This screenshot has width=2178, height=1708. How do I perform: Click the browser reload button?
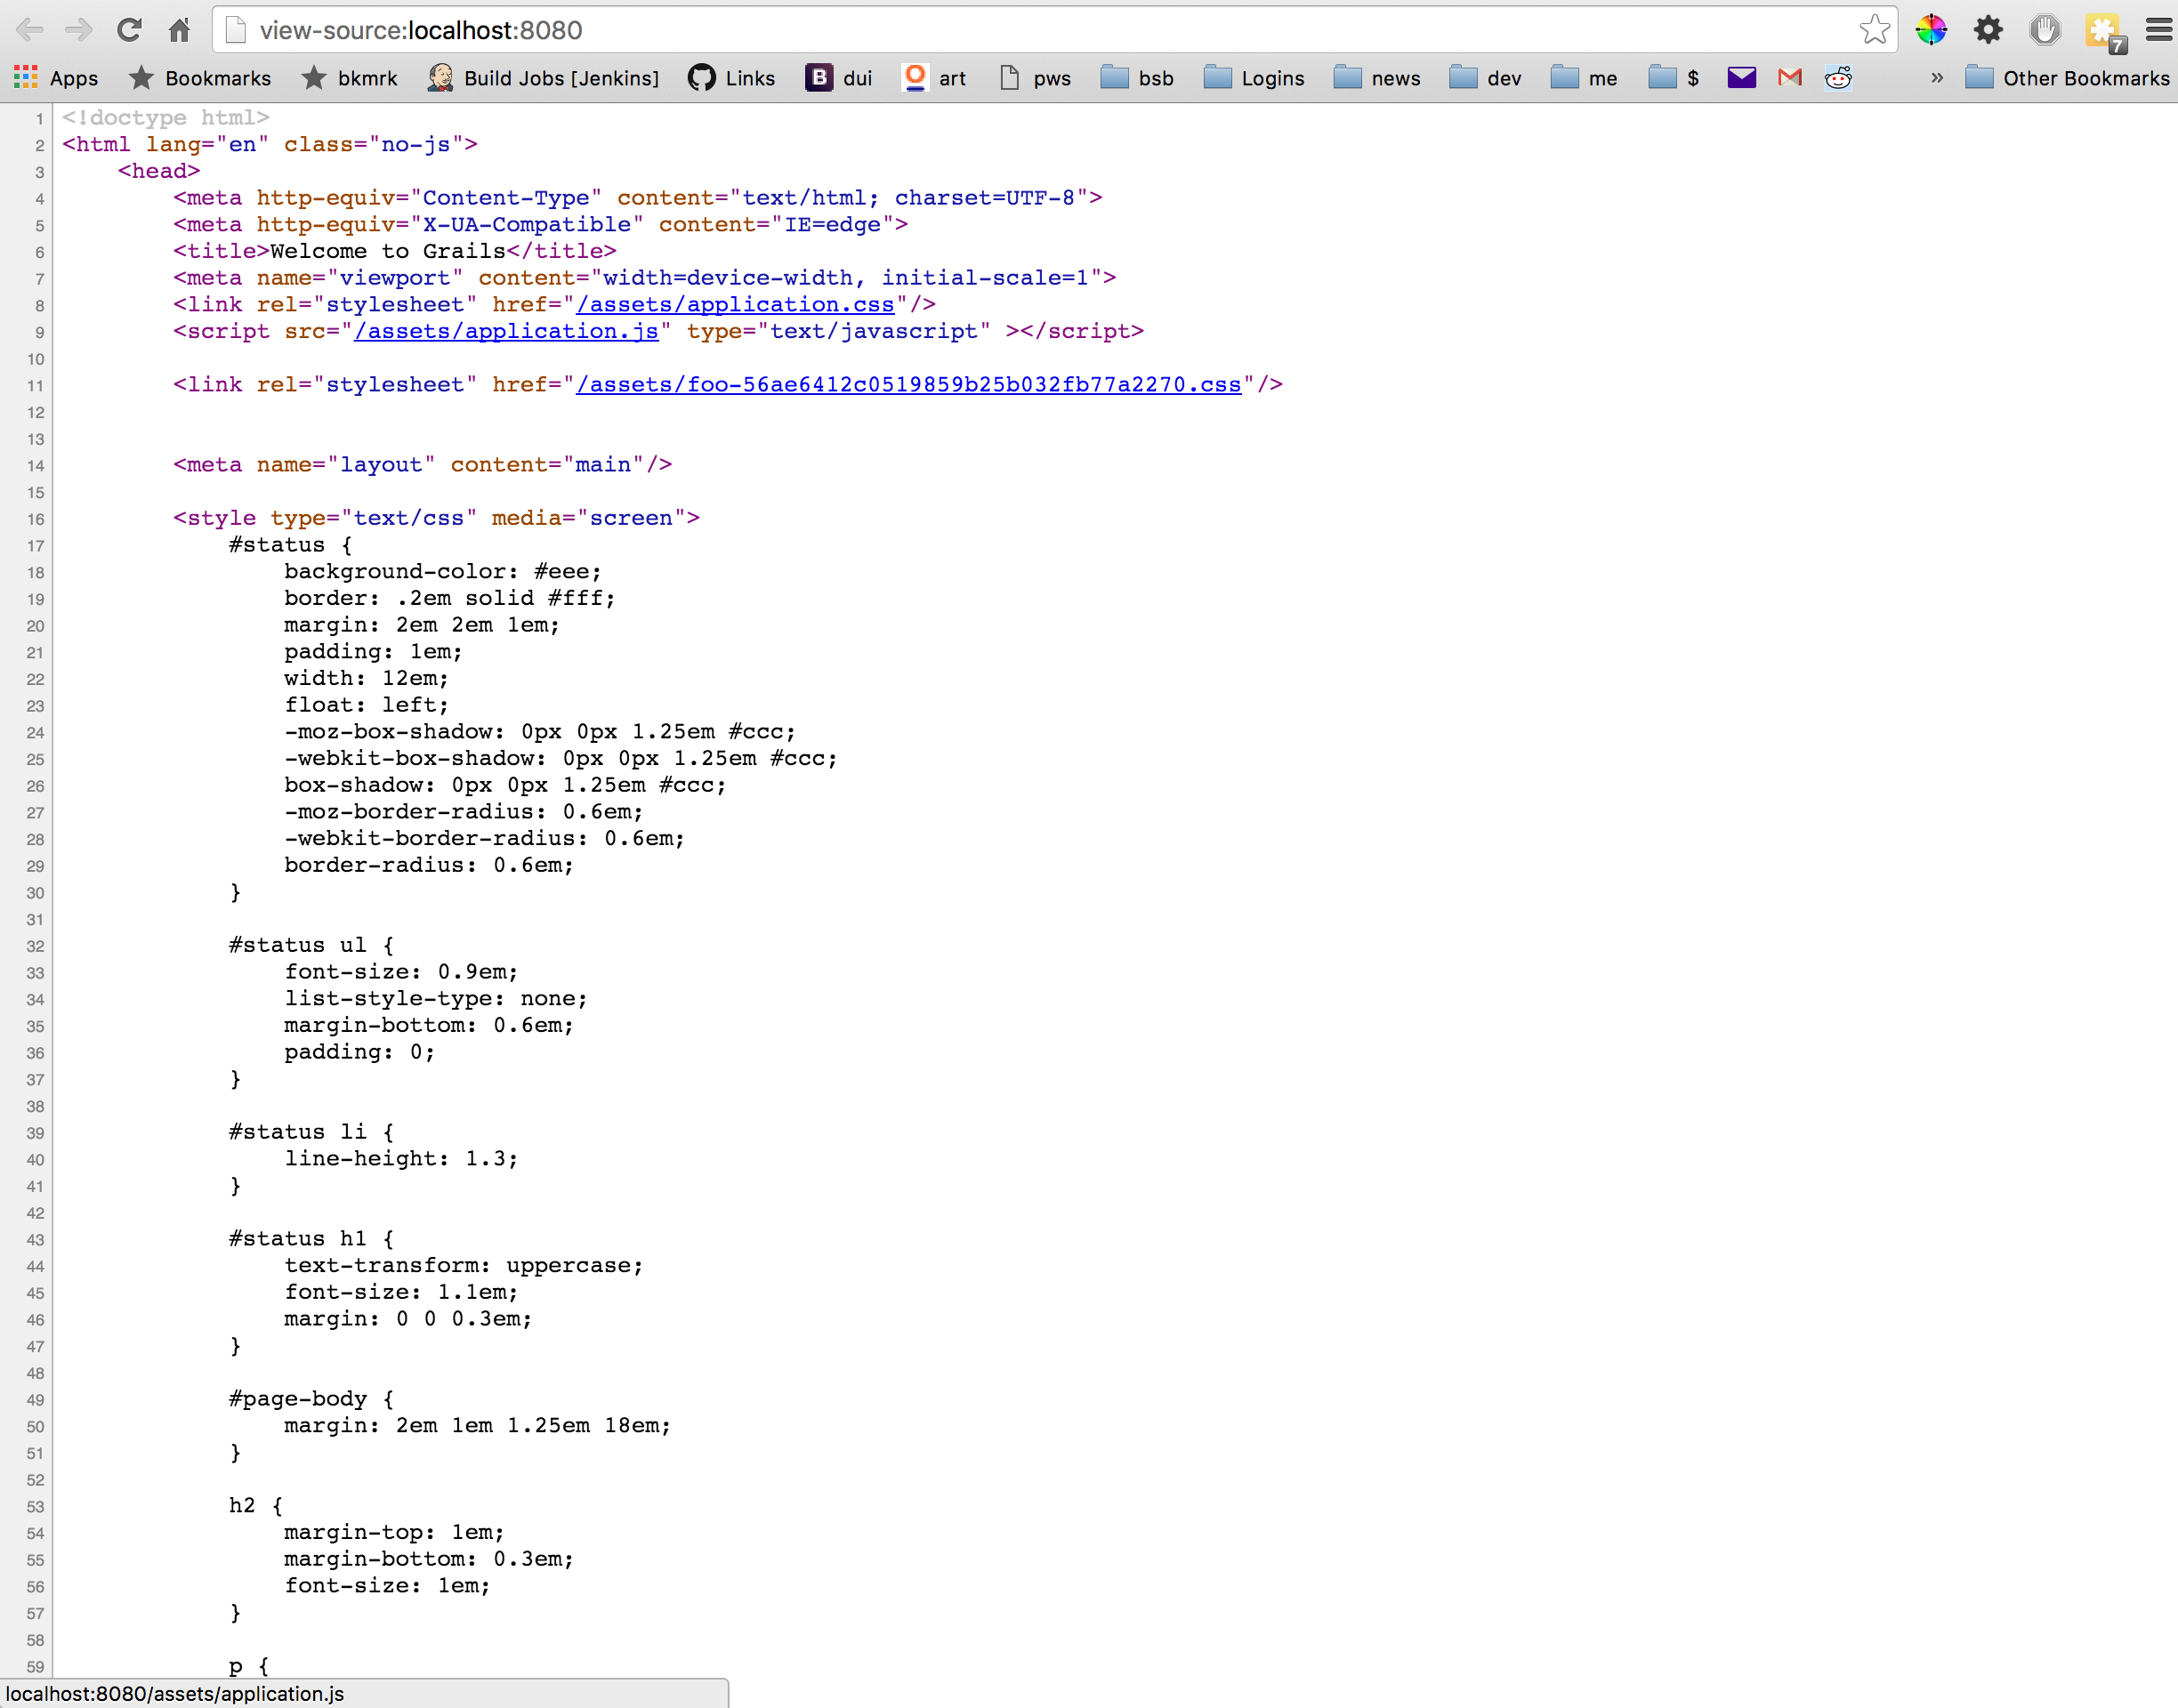pos(129,30)
